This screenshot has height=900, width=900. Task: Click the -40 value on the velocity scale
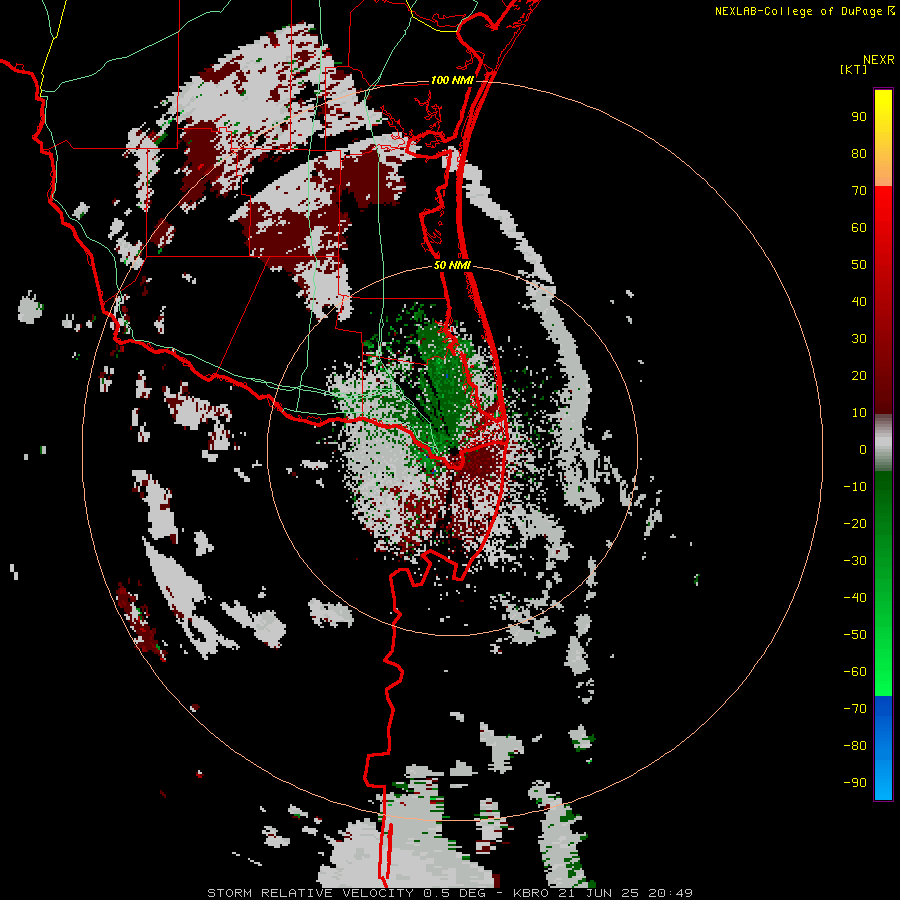[855, 598]
